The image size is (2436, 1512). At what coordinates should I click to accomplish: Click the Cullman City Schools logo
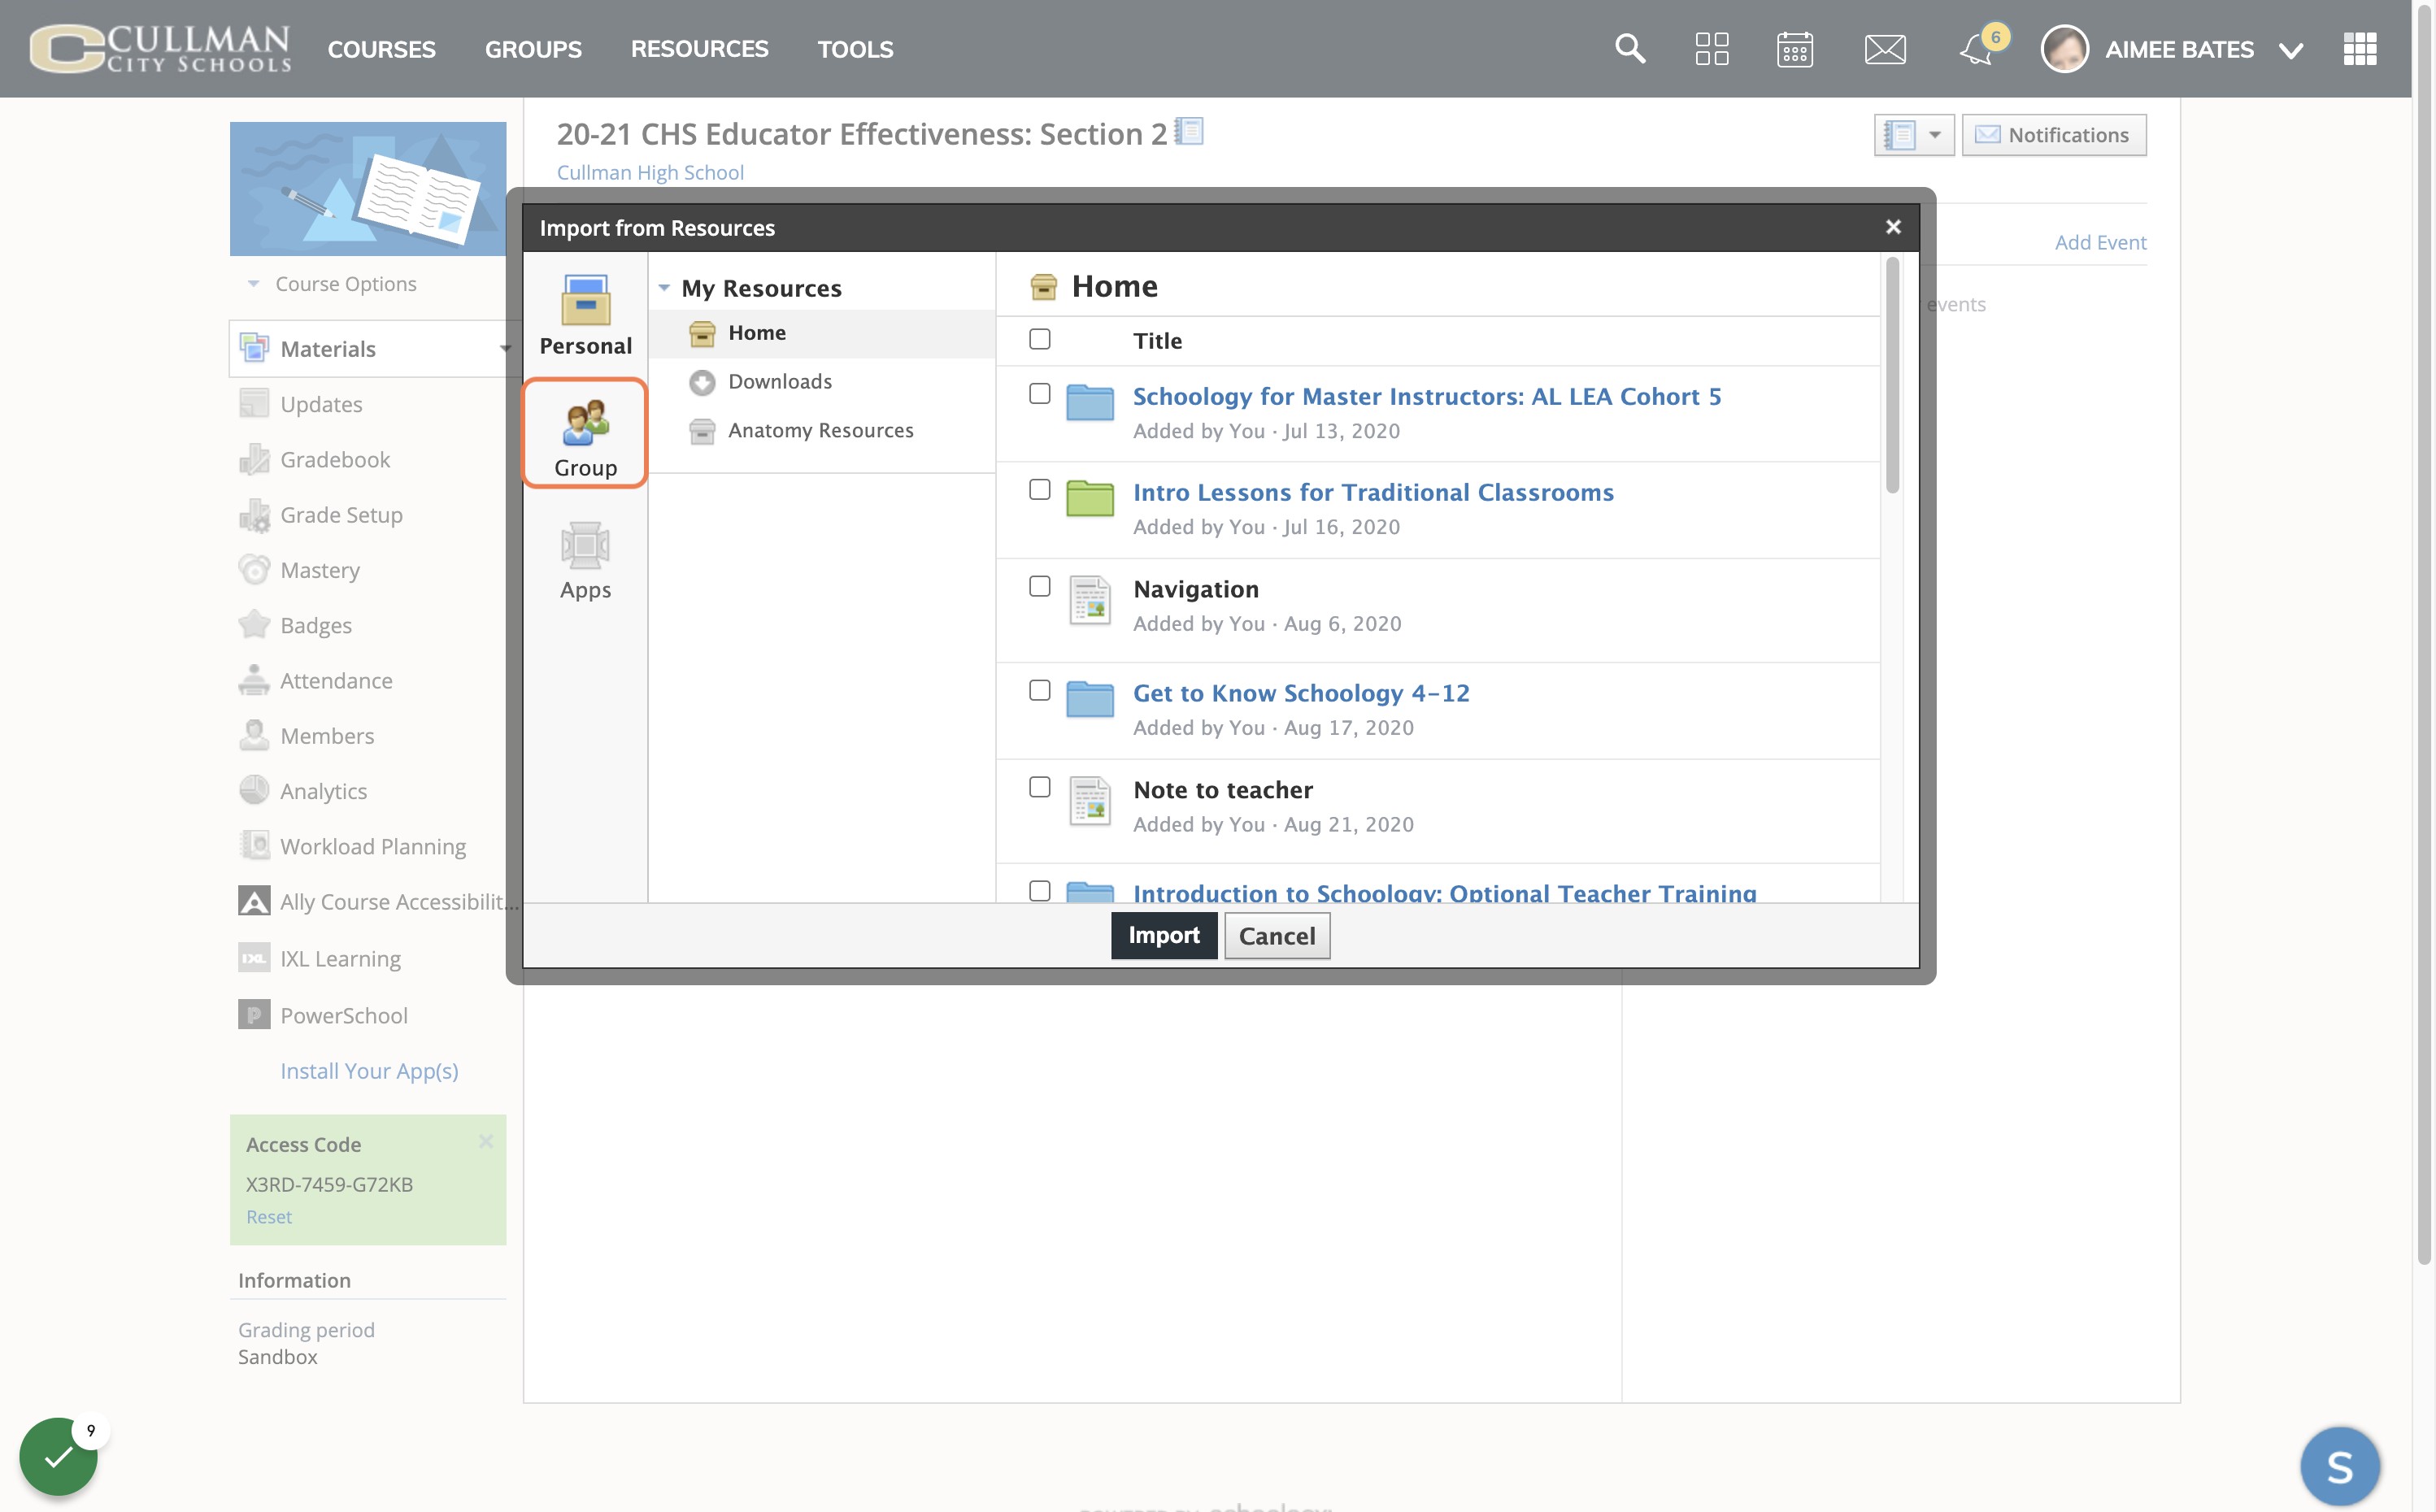coord(160,49)
